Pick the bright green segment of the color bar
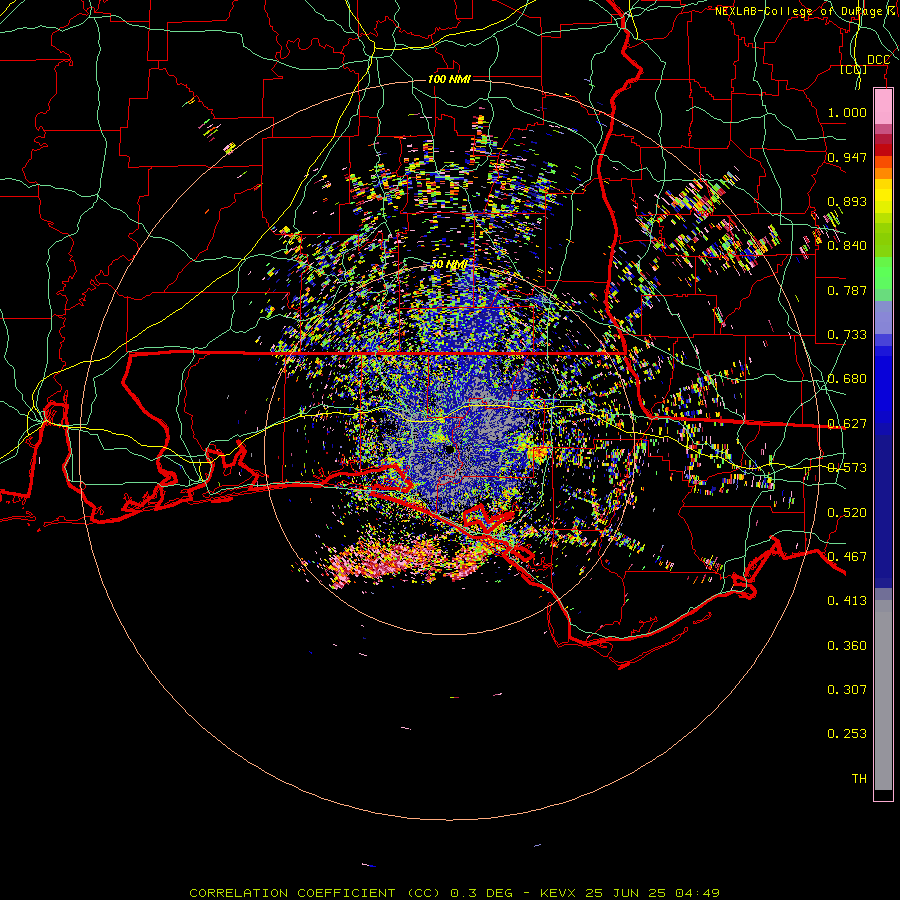Image resolution: width=900 pixels, height=900 pixels. (883, 273)
